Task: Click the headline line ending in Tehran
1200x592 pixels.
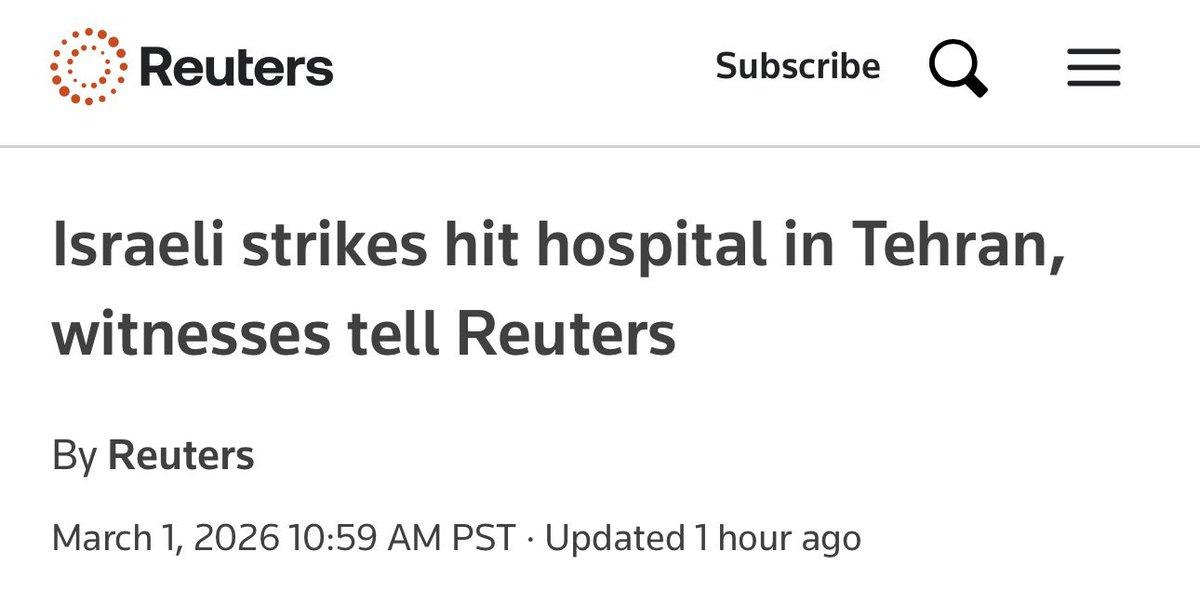Action: pyautogui.click(x=557, y=247)
